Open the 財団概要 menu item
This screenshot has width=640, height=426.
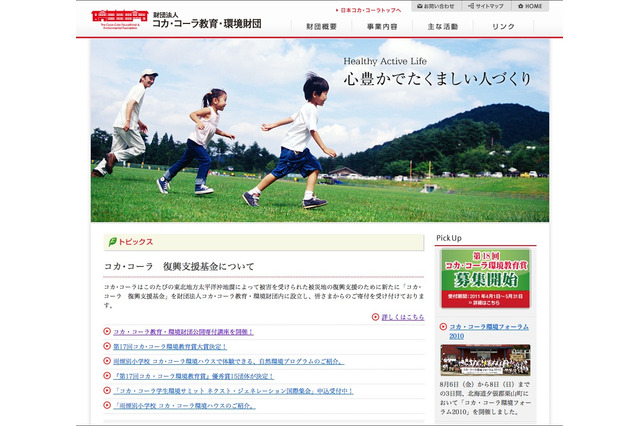pos(322,27)
